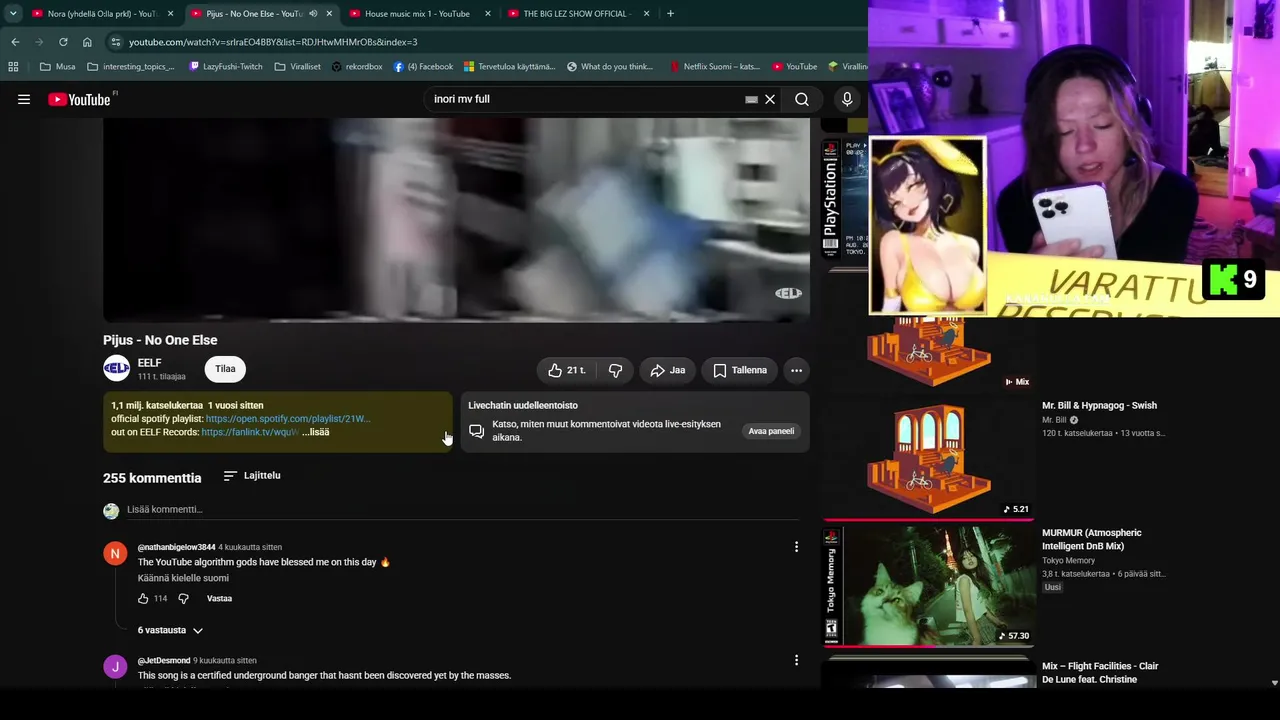Open the Netflix Suomi bookmark

(x=714, y=67)
